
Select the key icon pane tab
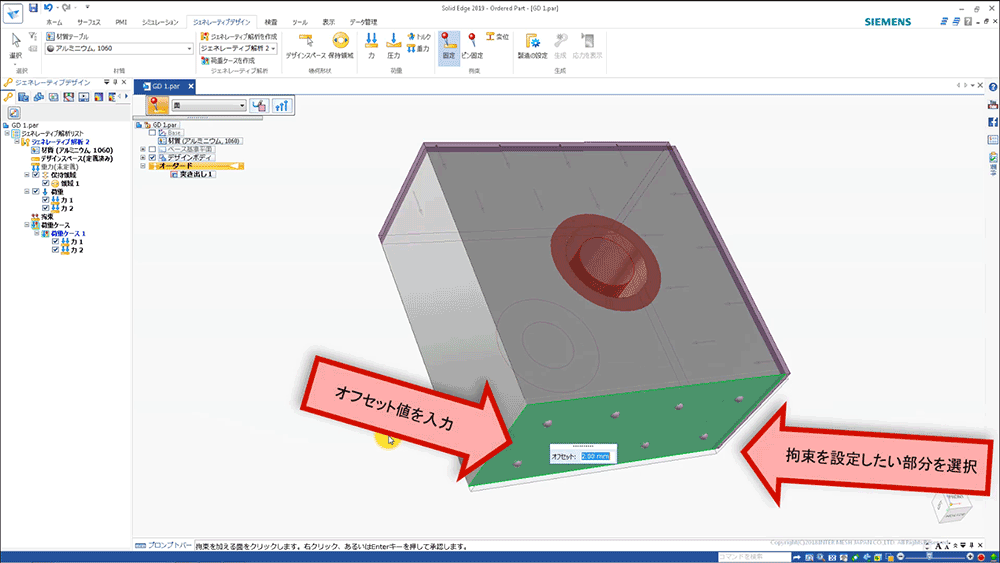point(8,97)
